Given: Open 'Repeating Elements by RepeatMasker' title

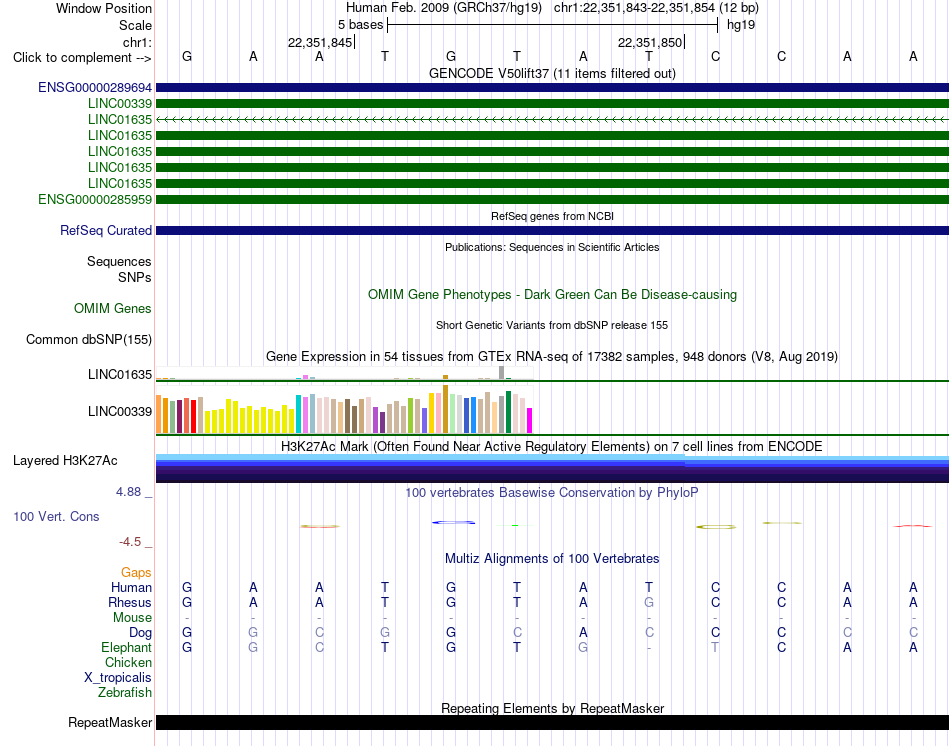Looking at the screenshot, I should 552,708.
